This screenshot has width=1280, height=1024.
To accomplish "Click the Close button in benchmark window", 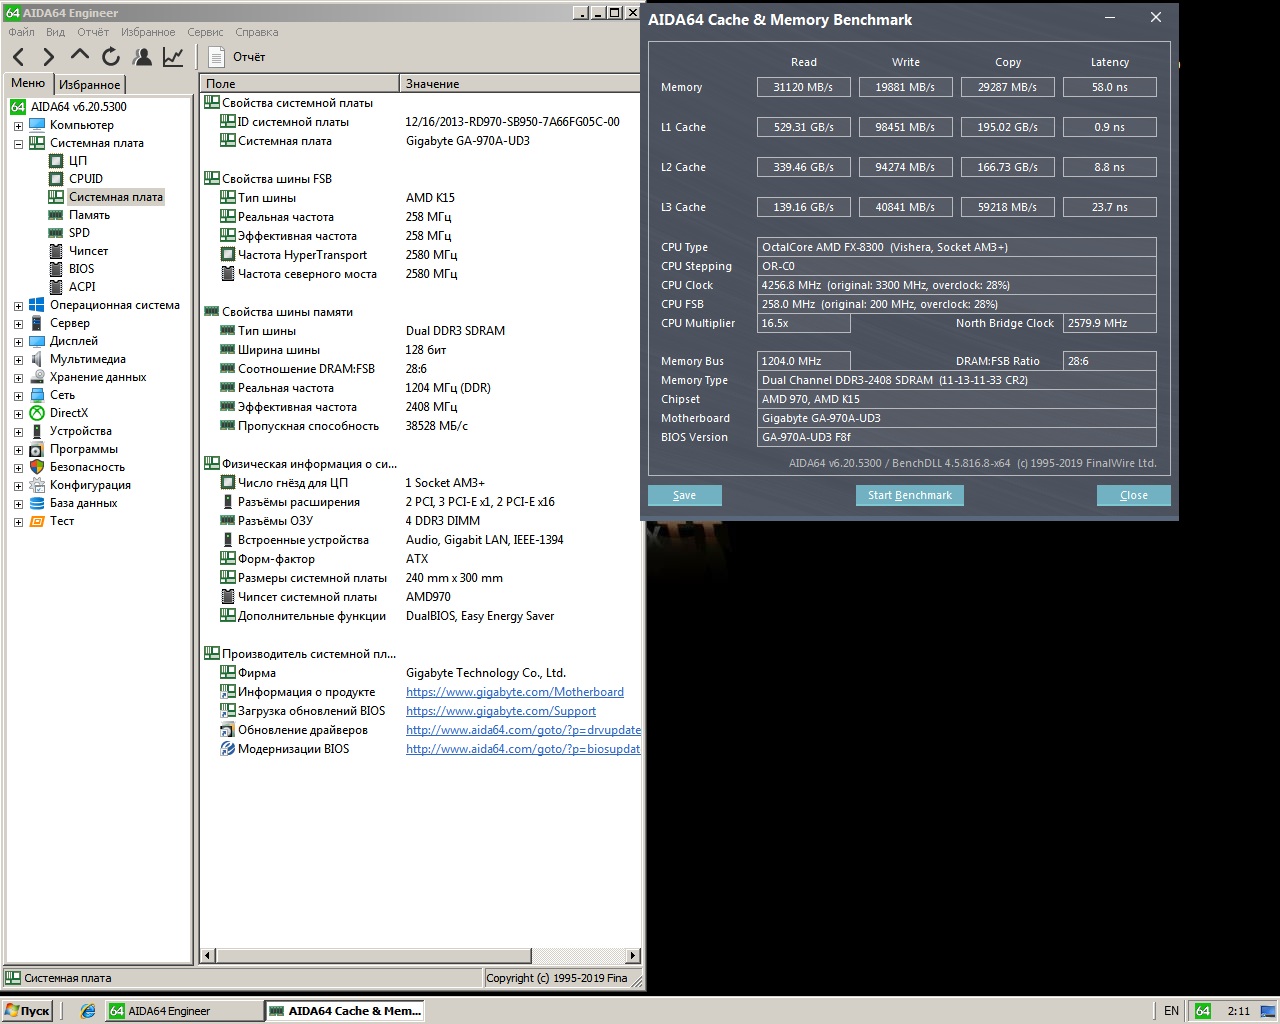I will [1134, 495].
